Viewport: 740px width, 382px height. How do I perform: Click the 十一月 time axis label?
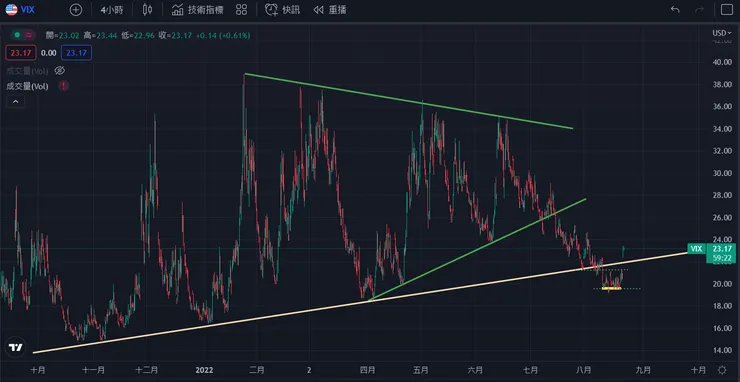click(93, 370)
